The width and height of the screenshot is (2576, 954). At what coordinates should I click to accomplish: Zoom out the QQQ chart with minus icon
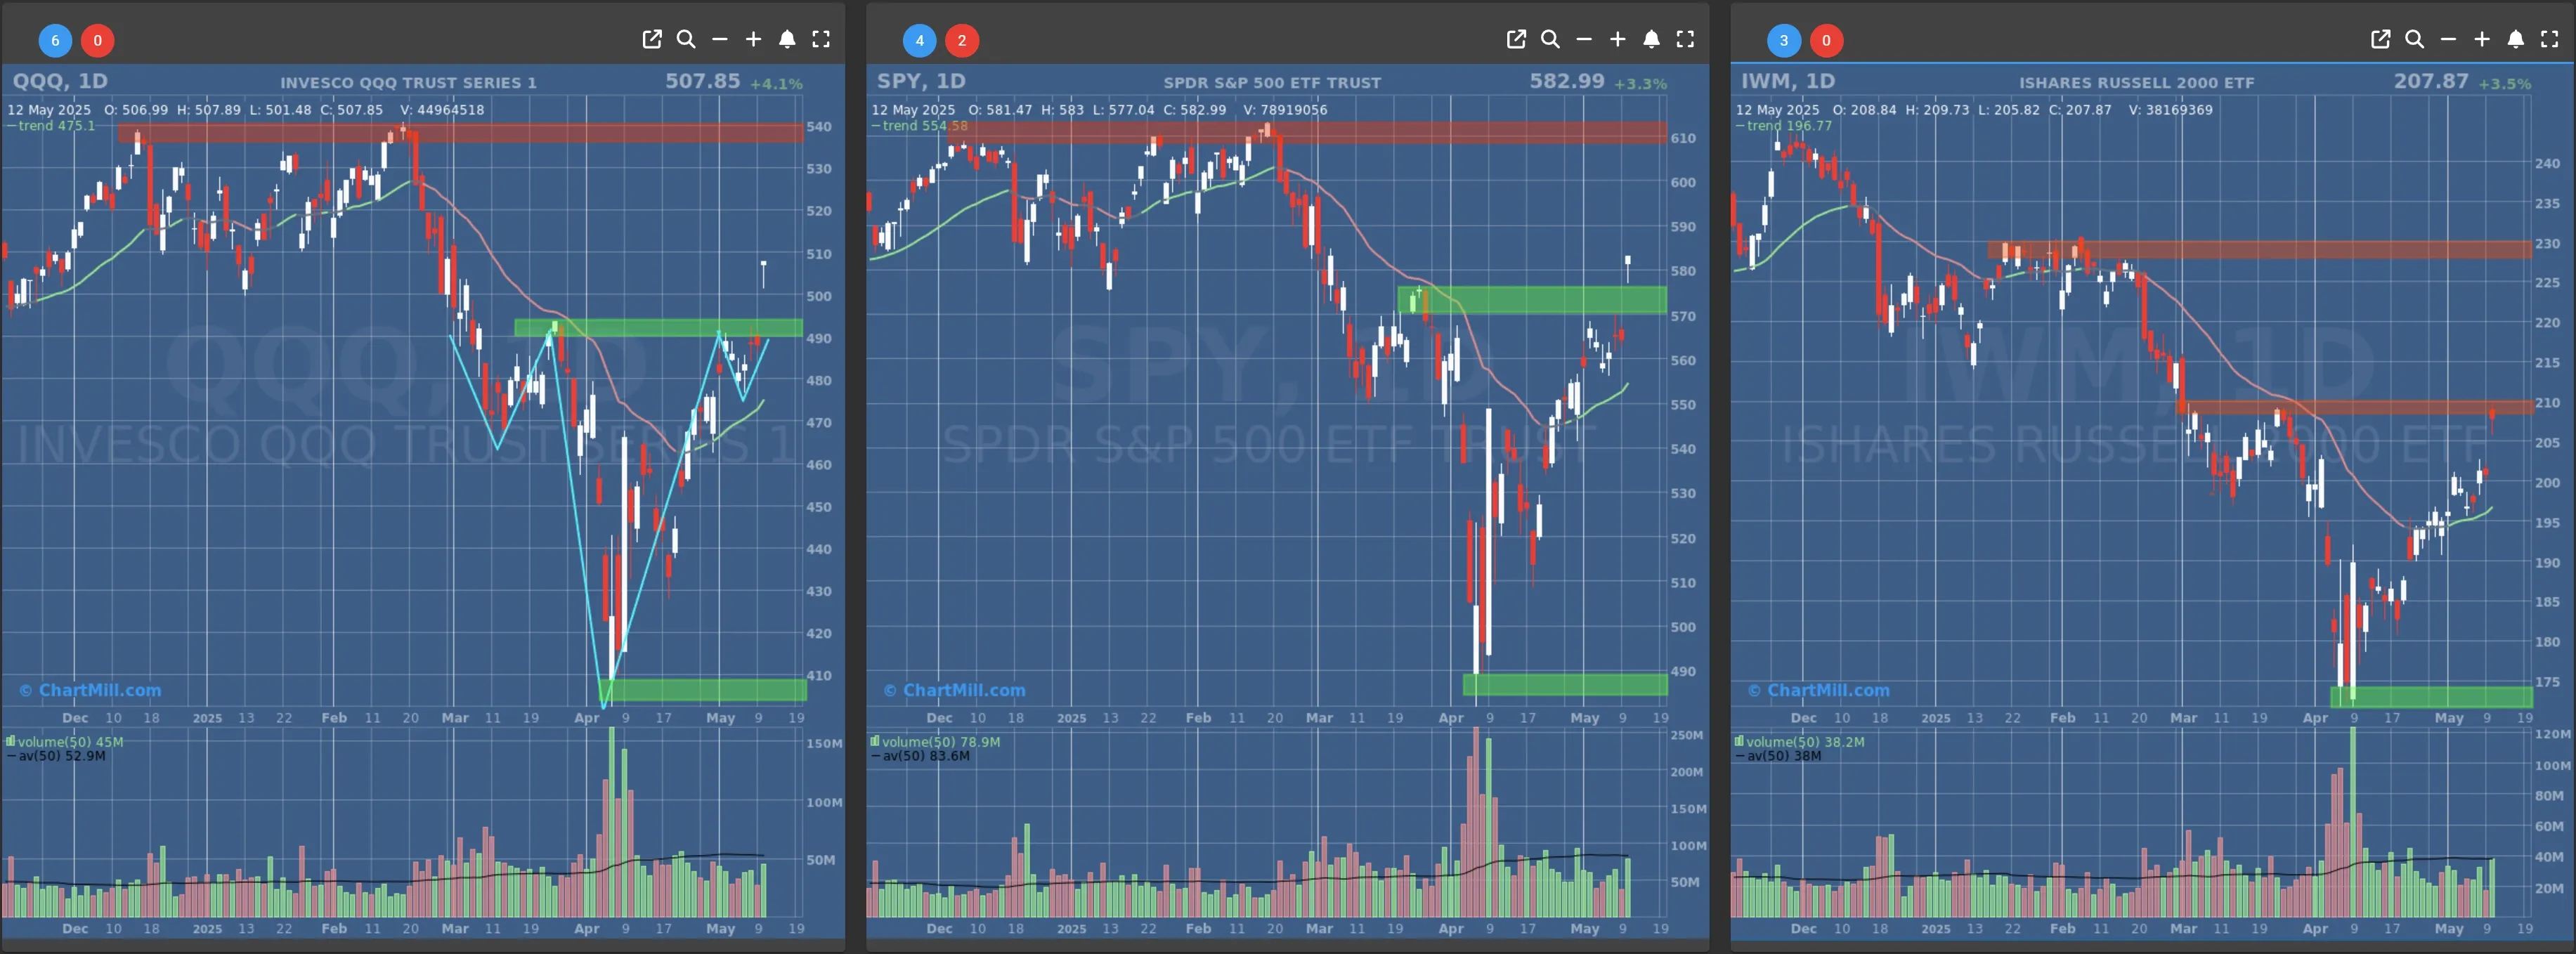tap(720, 39)
